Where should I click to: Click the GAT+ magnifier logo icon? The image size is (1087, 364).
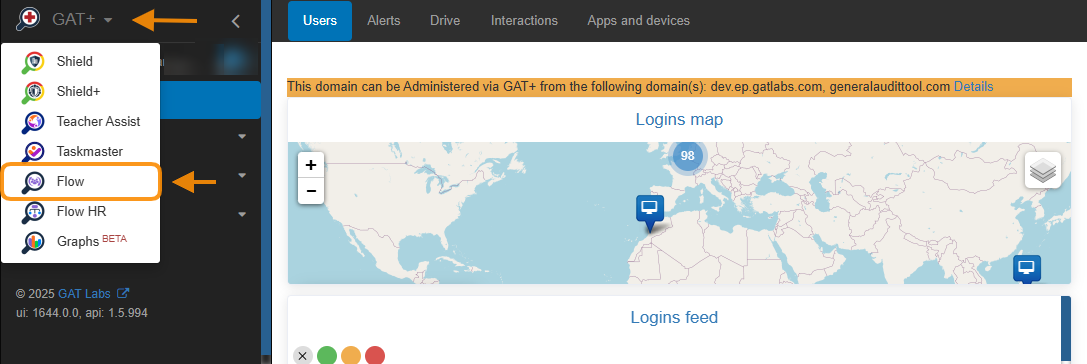(28, 19)
